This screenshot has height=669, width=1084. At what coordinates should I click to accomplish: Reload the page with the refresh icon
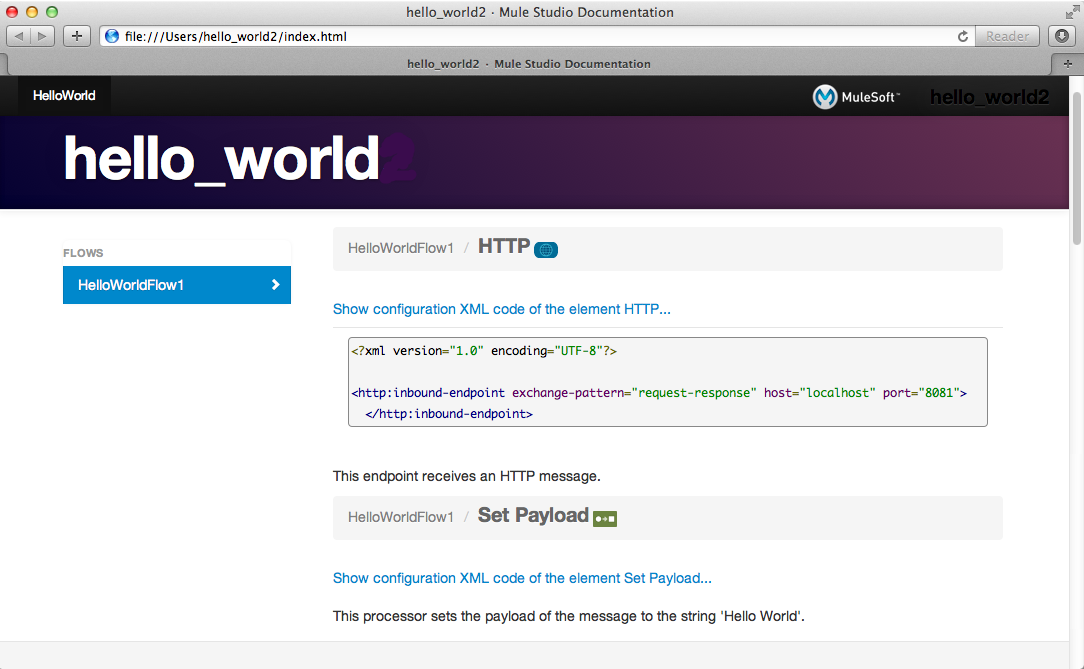click(963, 36)
